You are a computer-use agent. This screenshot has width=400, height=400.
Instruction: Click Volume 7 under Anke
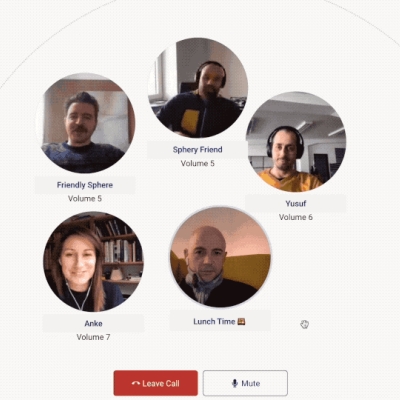[93, 337]
